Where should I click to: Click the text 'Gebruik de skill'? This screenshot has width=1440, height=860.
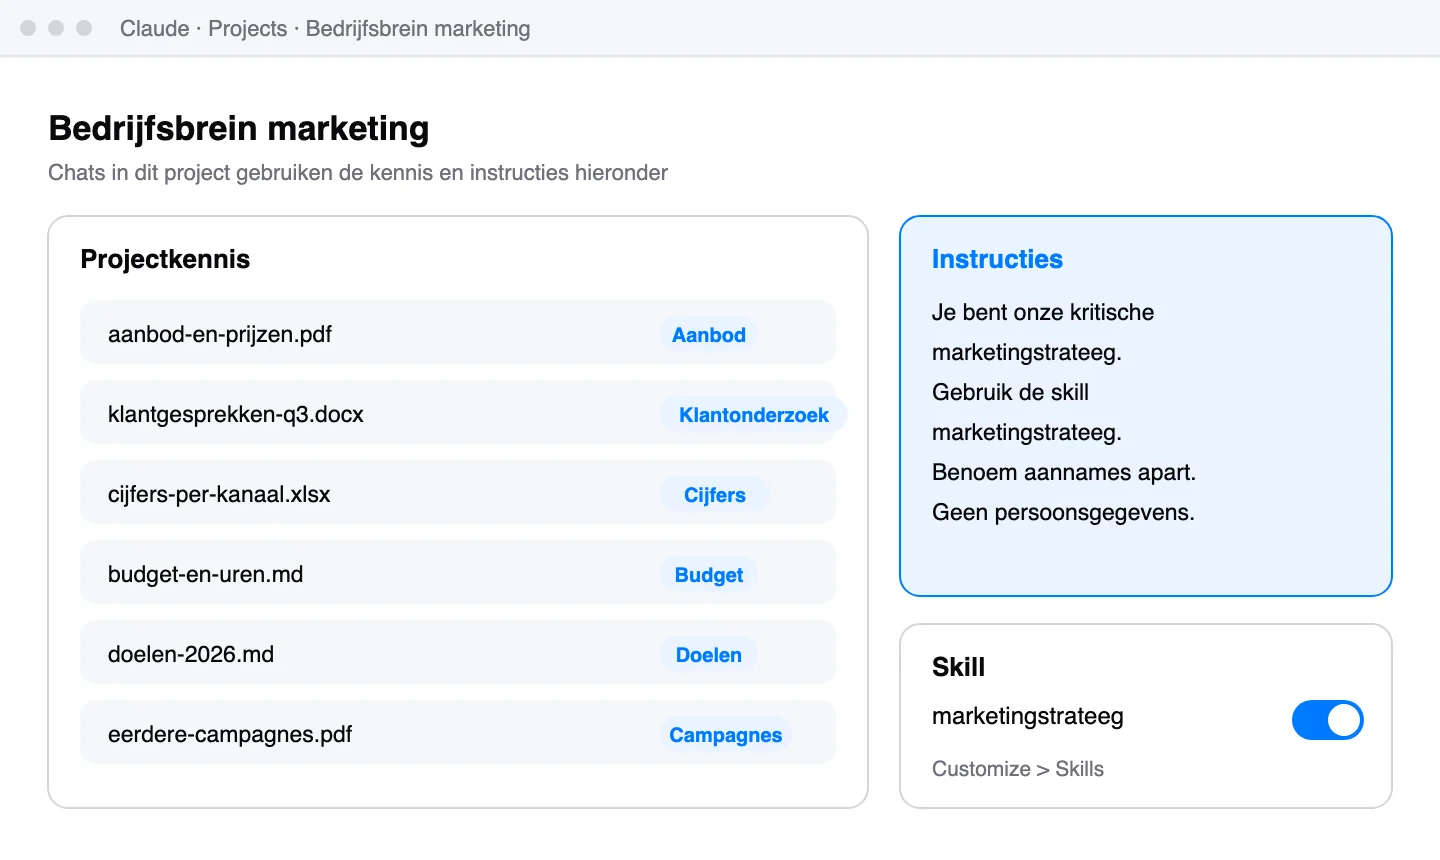click(1010, 392)
